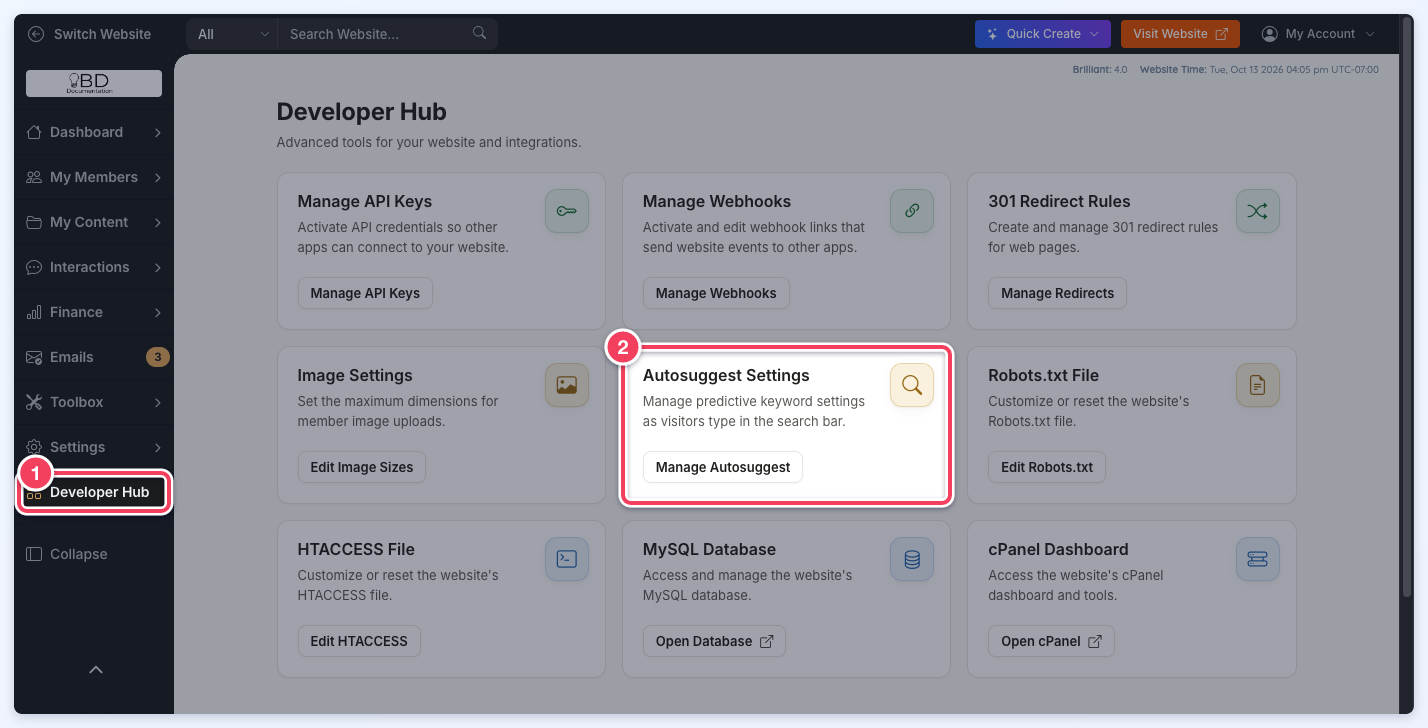Click the Visit Website button
1428x728 pixels.
point(1180,34)
